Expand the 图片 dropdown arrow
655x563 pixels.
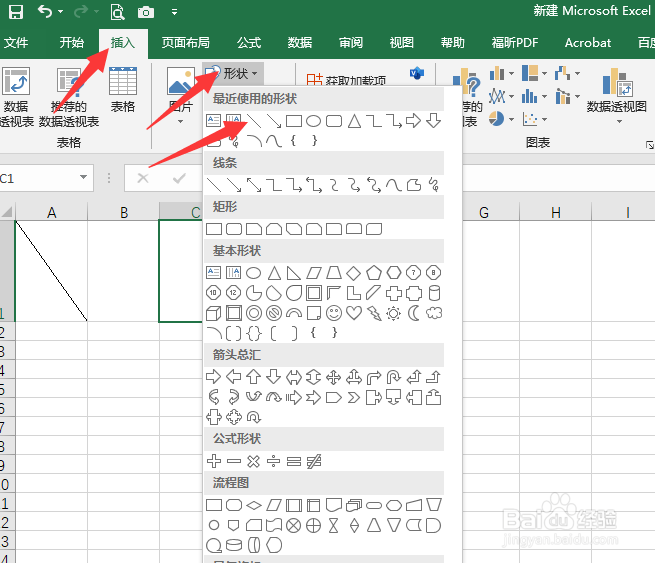[x=180, y=122]
